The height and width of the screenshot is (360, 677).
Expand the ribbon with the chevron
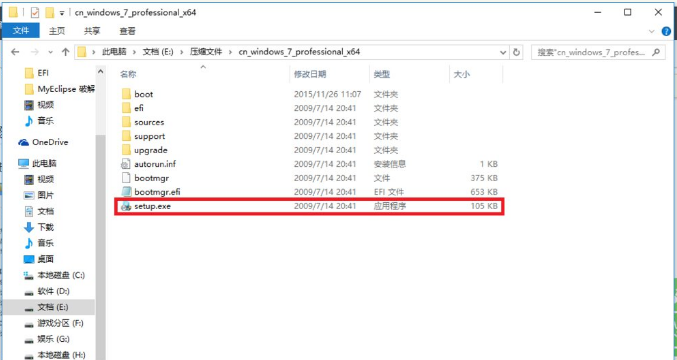[652, 32]
